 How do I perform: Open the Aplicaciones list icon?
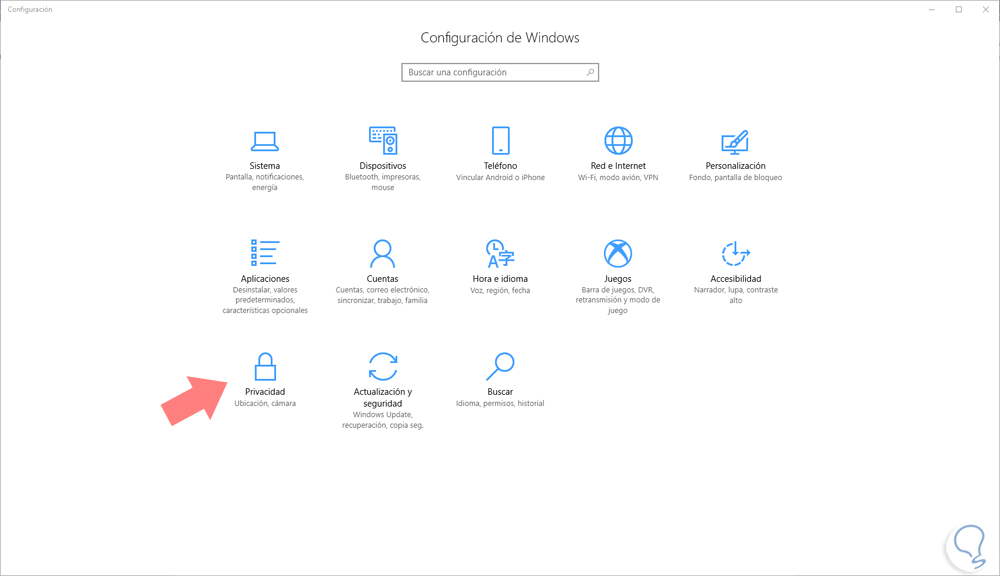pos(265,253)
